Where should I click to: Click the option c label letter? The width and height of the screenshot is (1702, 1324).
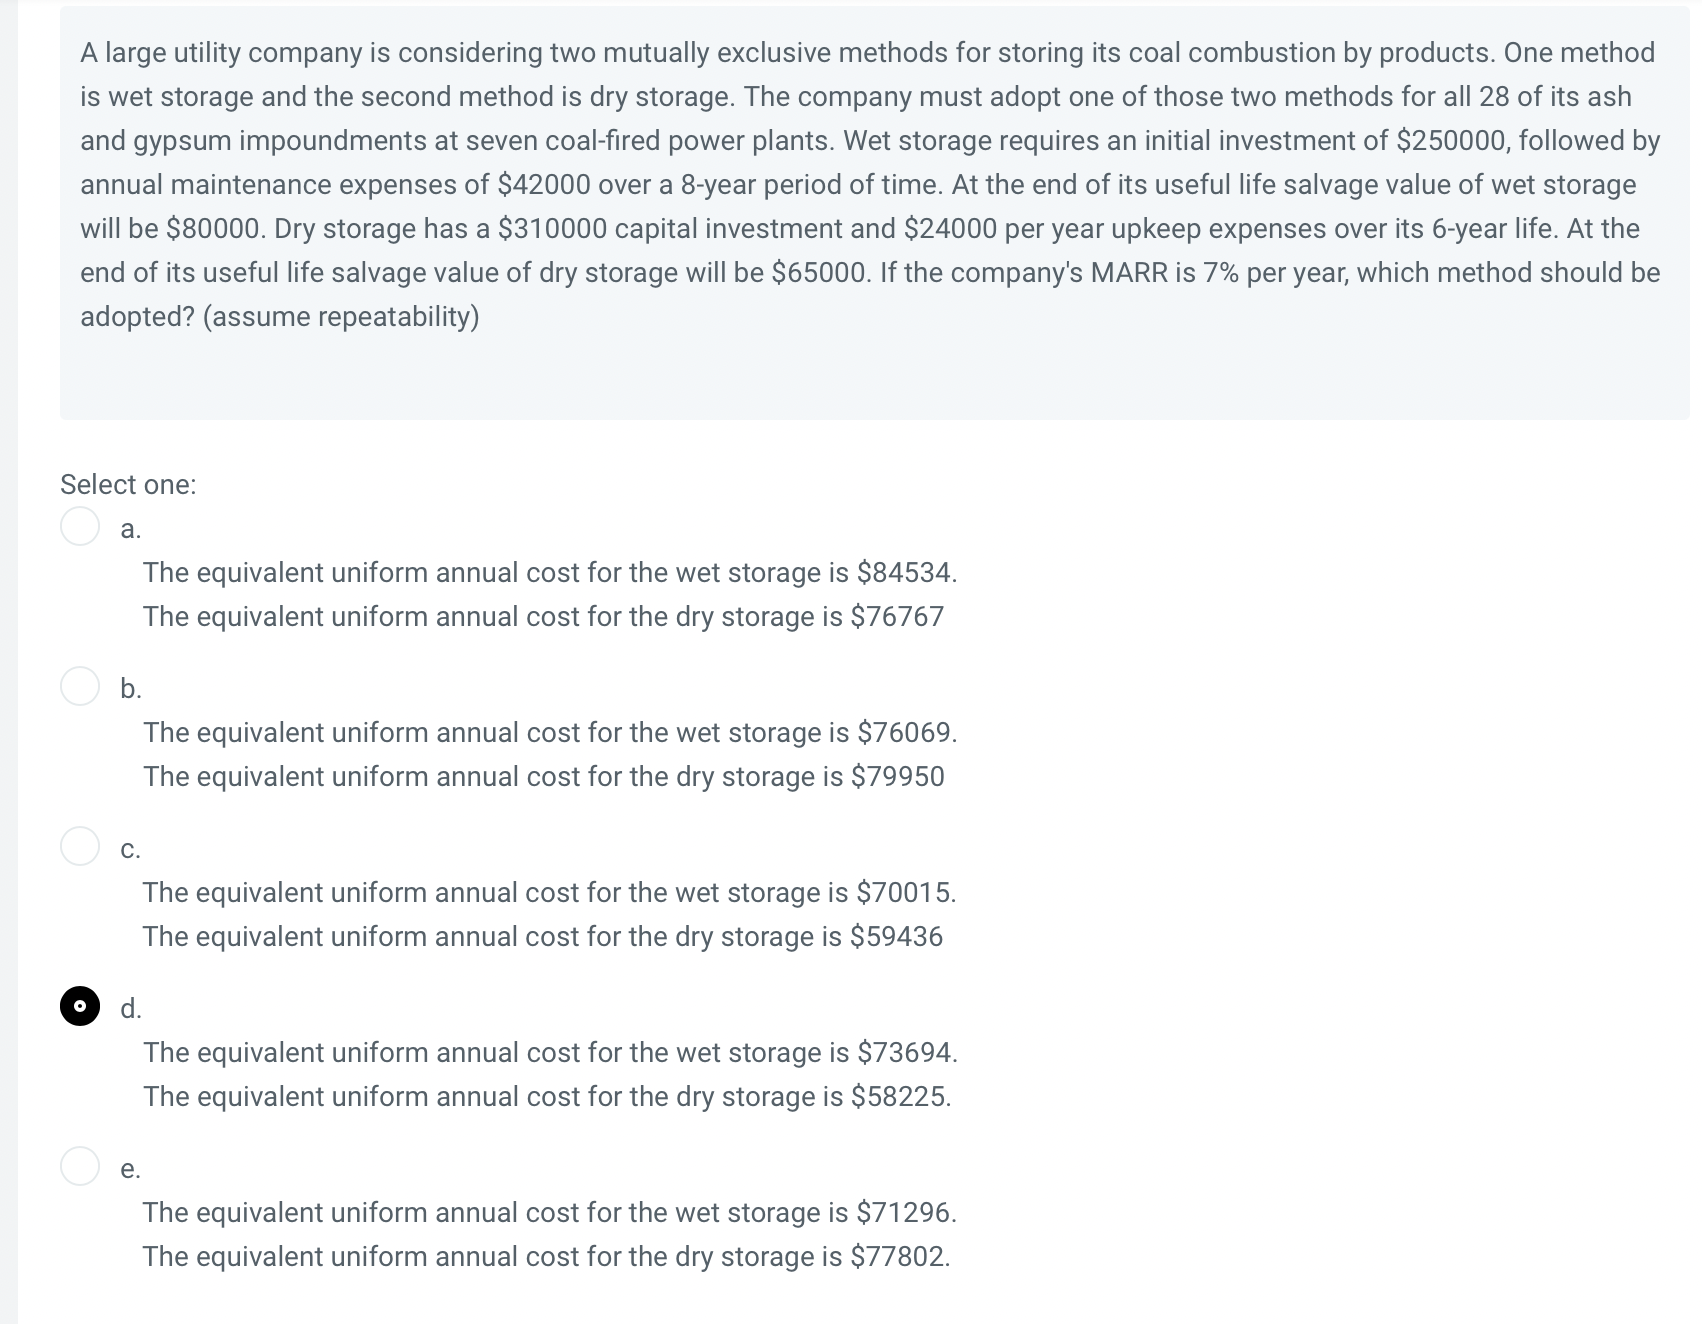[130, 848]
